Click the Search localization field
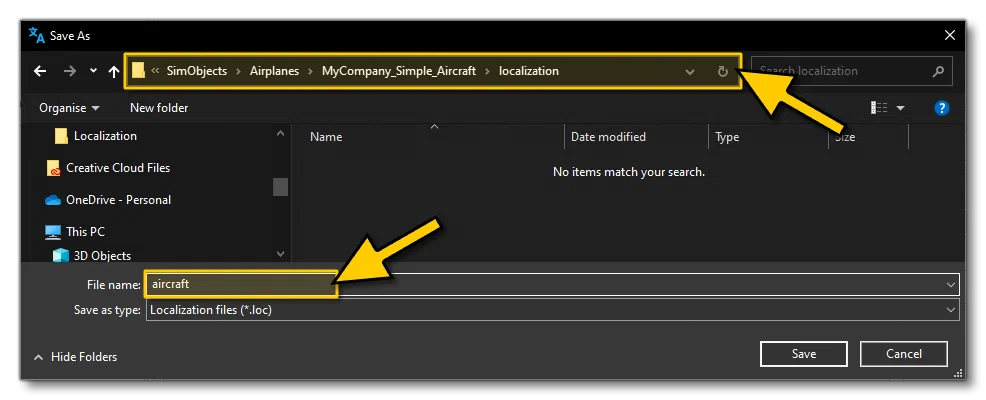Image resolution: width=986 pixels, height=400 pixels. [851, 71]
